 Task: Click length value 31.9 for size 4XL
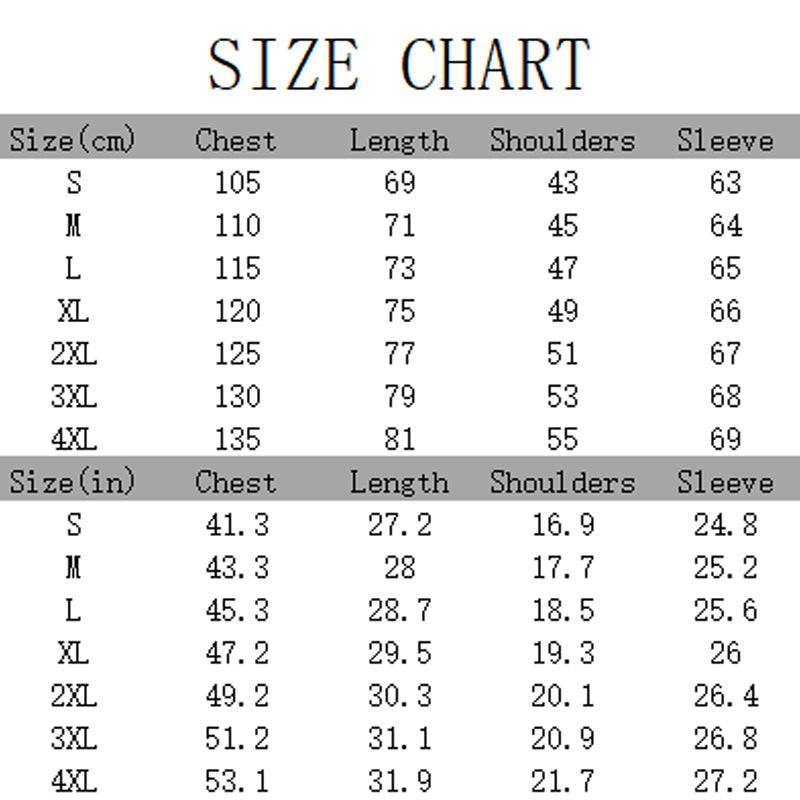click(x=399, y=780)
